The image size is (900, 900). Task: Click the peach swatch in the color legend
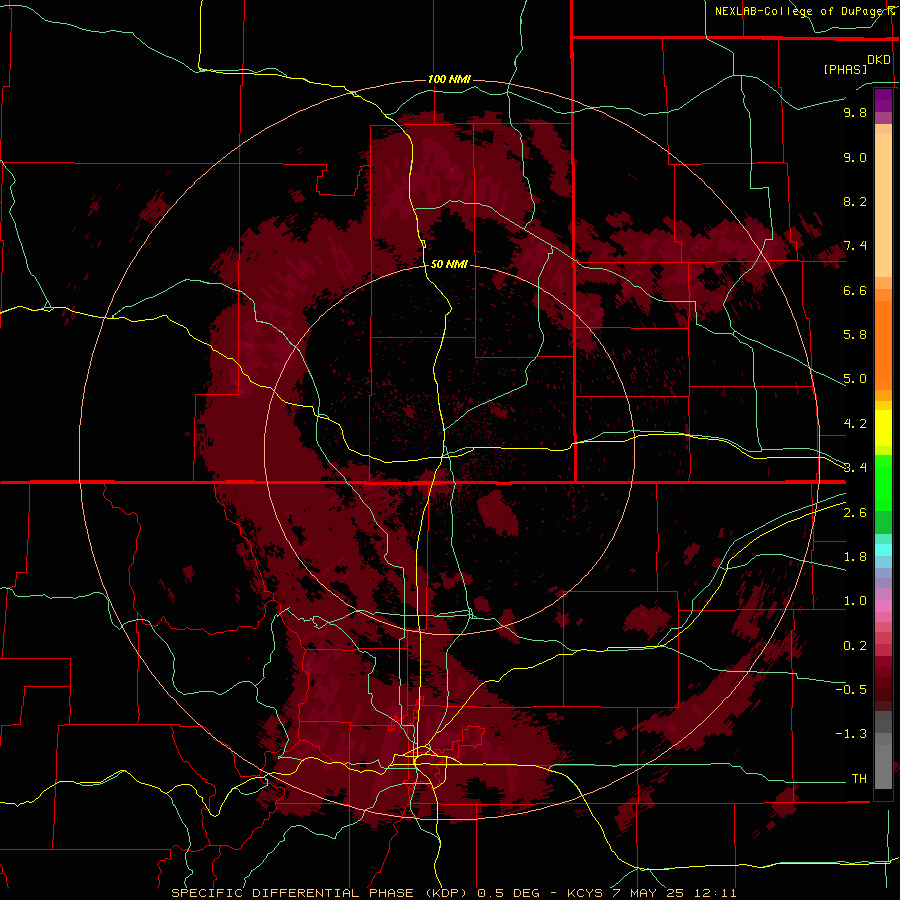[883, 205]
